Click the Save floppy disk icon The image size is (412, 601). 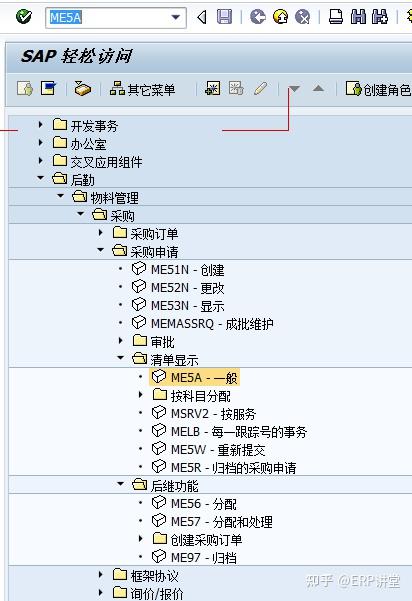[225, 17]
